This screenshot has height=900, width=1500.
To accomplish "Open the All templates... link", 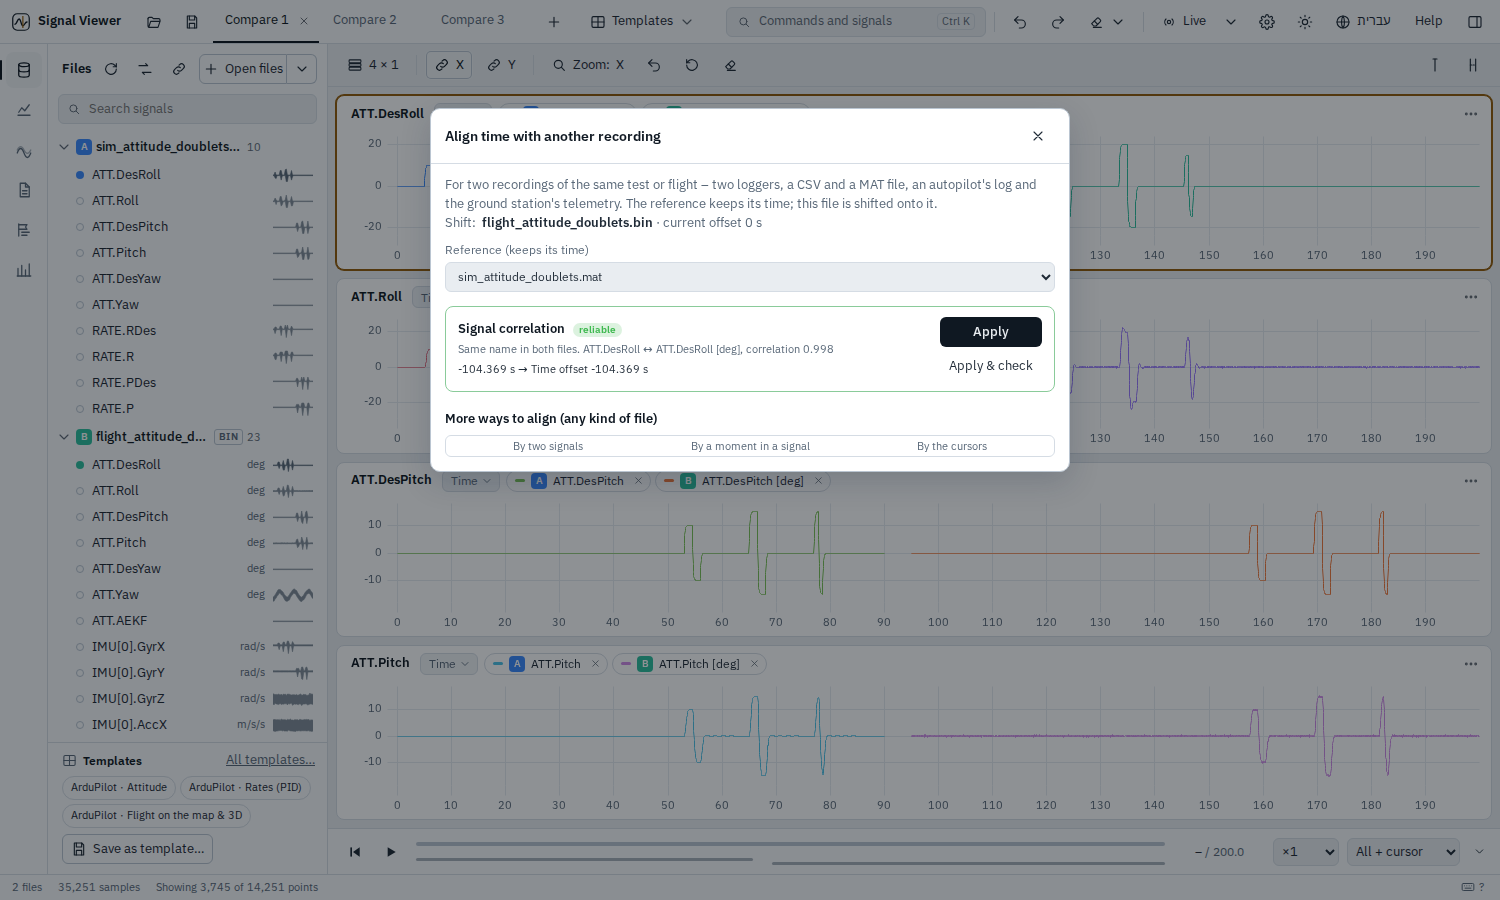I will click(270, 760).
